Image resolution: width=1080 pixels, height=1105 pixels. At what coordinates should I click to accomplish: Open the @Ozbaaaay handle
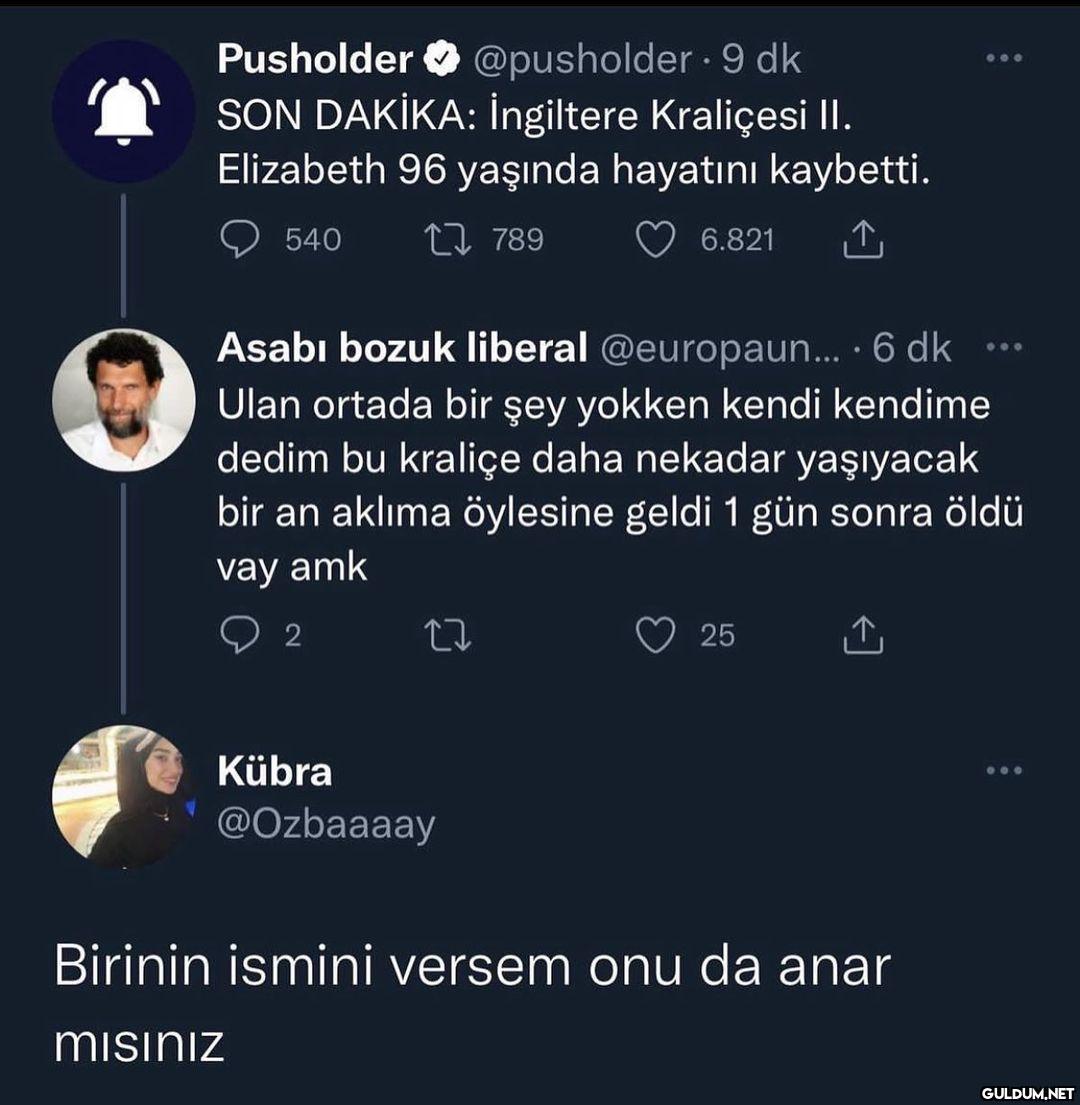click(326, 825)
